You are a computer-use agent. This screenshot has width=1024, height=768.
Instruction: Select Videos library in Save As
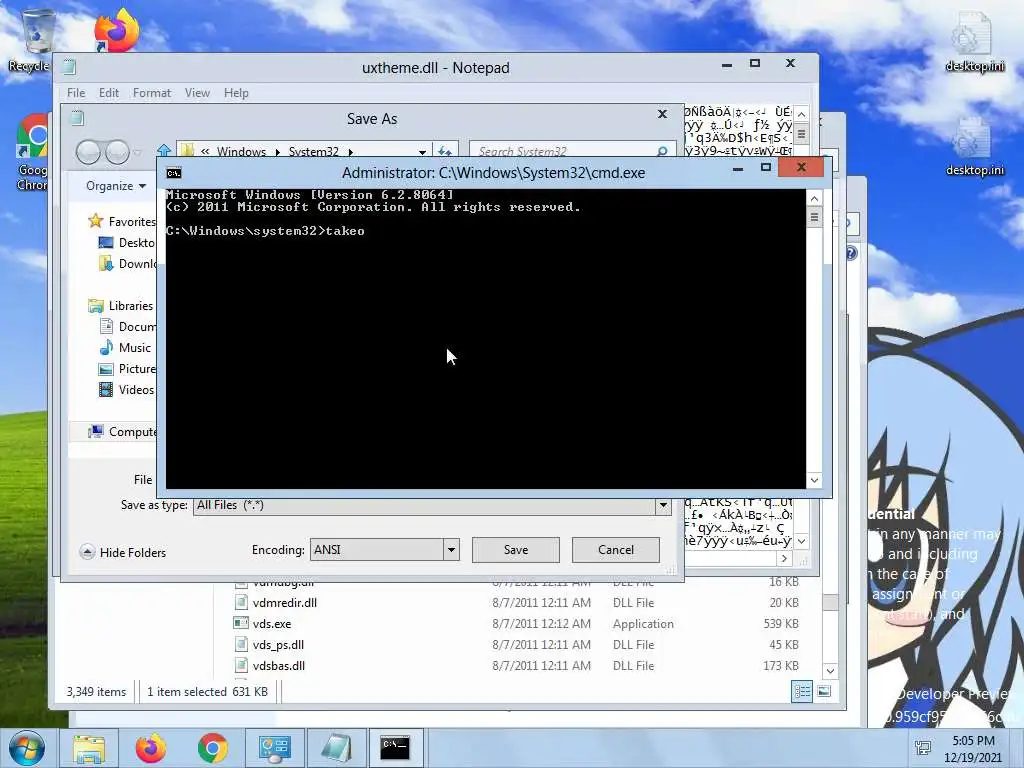click(x=126, y=389)
